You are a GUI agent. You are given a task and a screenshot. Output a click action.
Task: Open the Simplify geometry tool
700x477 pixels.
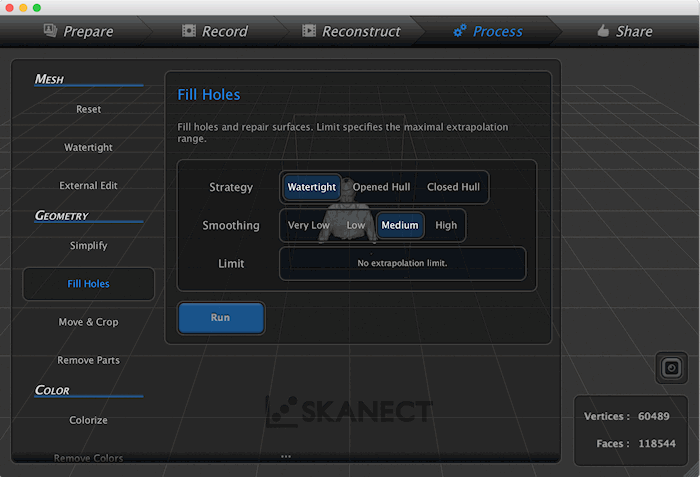coord(88,246)
